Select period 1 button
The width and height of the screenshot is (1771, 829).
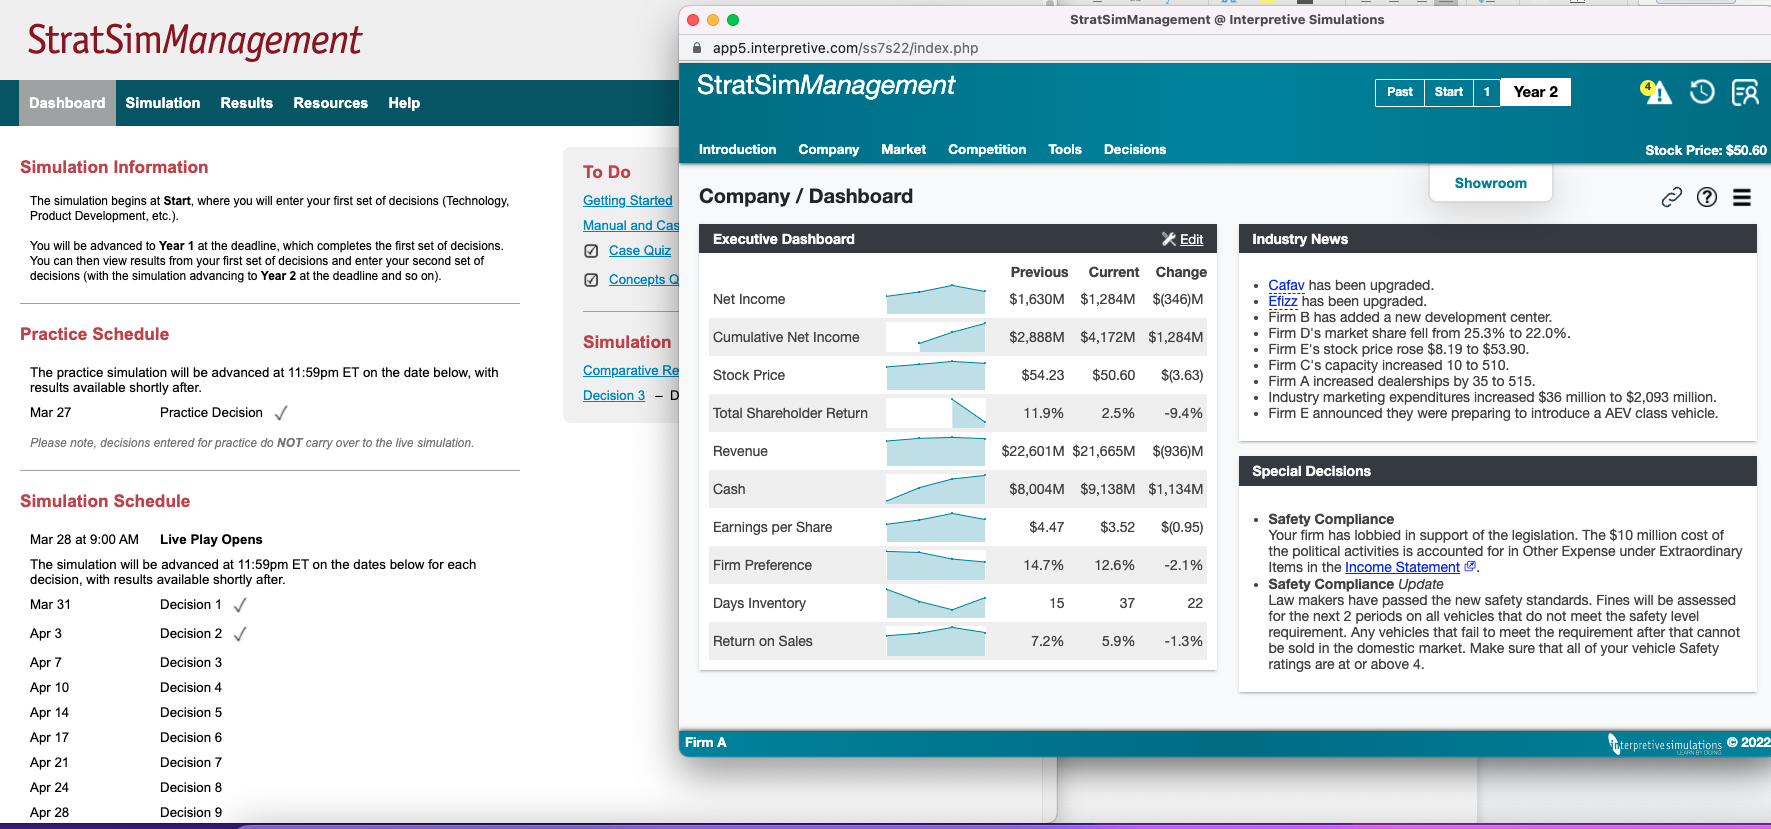1487,92
